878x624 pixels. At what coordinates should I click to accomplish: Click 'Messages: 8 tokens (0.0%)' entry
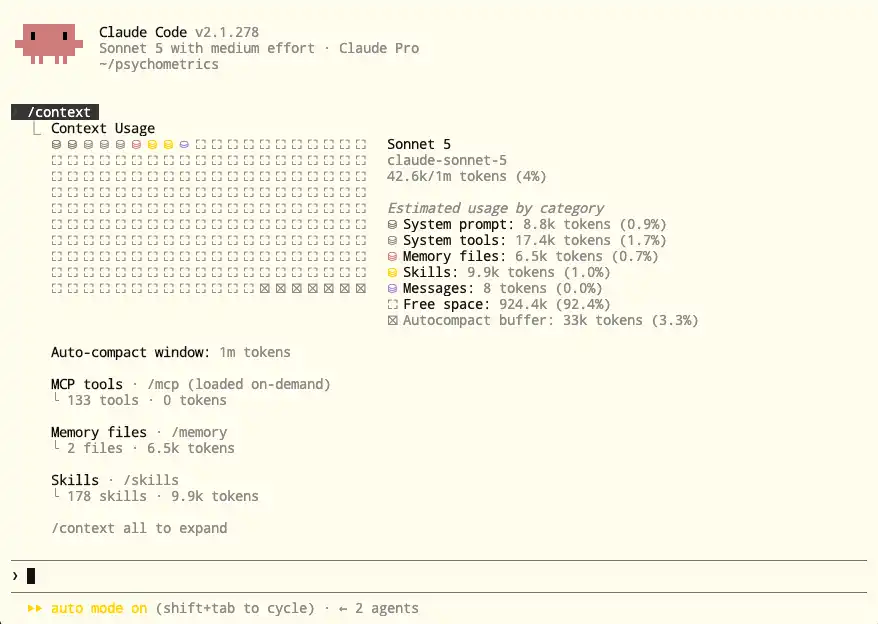coord(495,288)
